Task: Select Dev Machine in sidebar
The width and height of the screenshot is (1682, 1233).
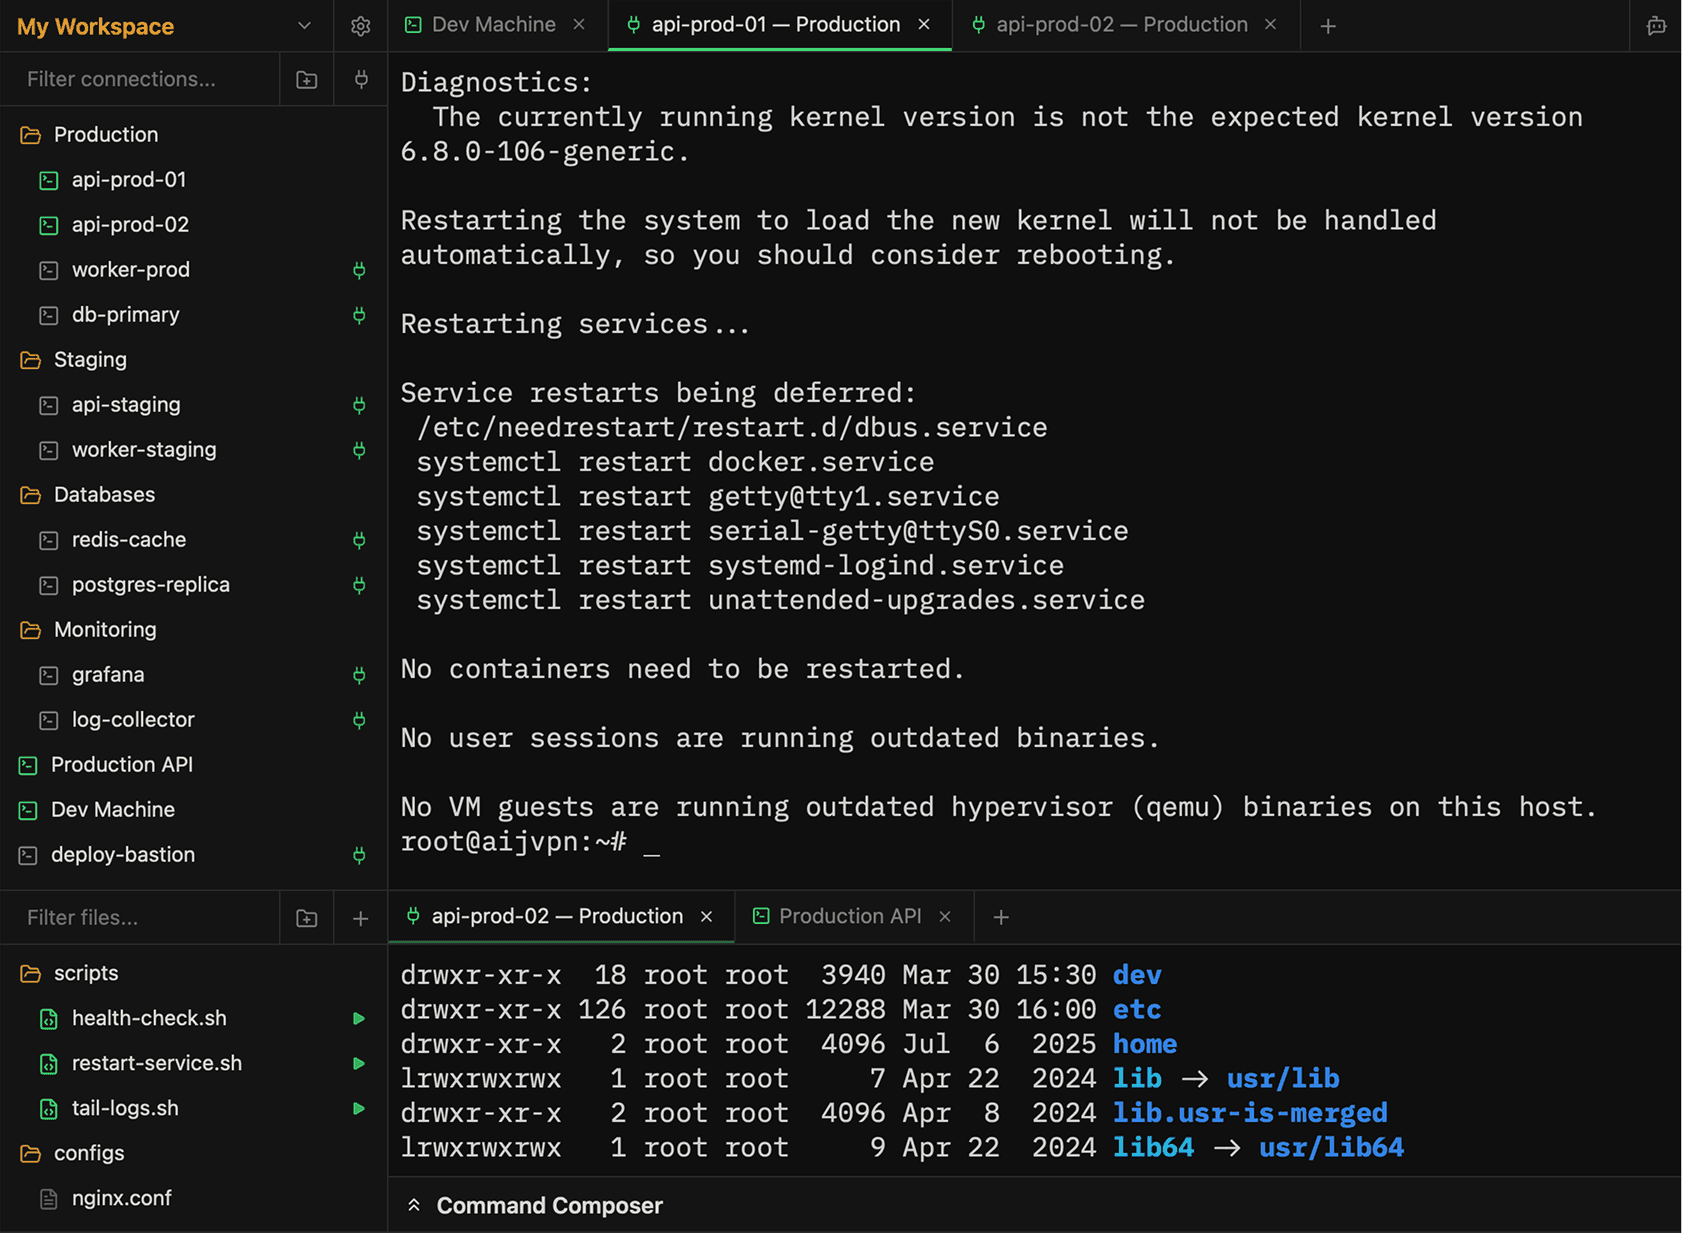Action: tap(194, 809)
